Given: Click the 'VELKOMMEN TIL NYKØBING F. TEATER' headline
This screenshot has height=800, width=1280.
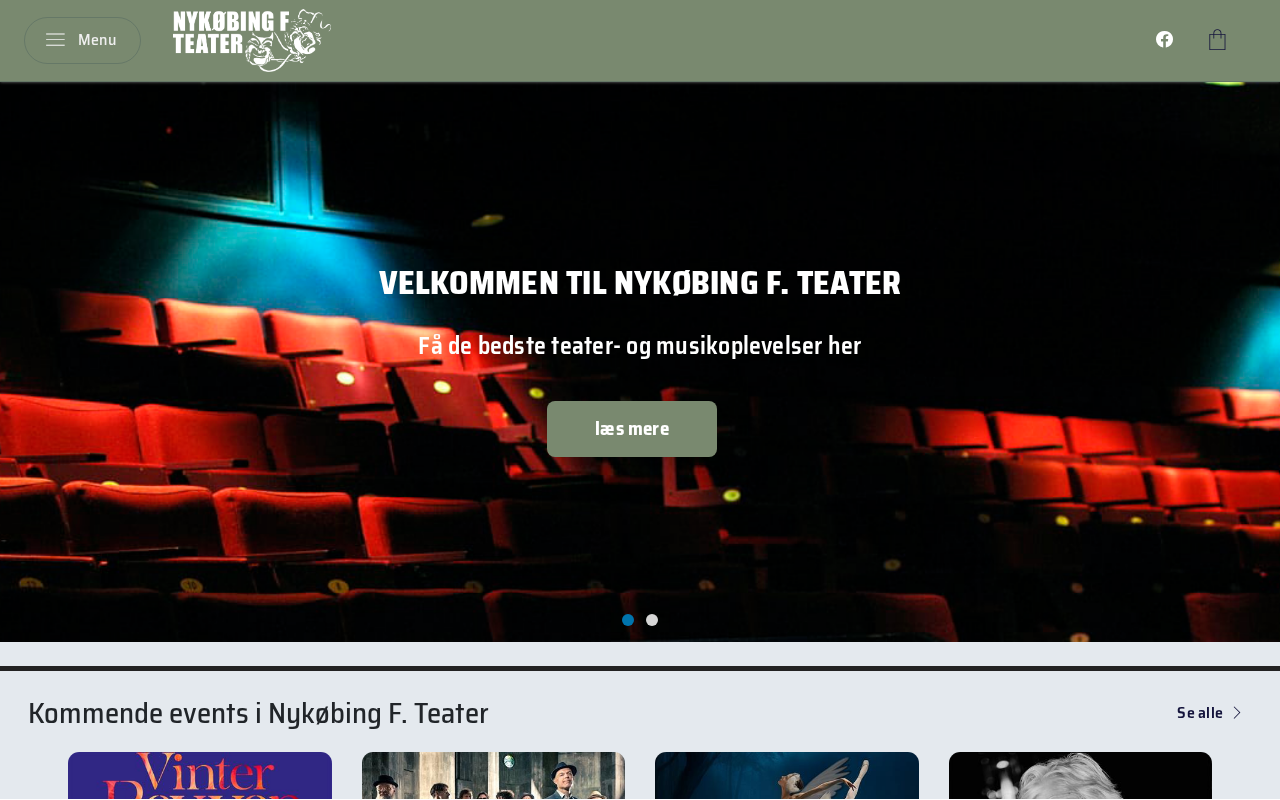Looking at the screenshot, I should pos(640,283).
